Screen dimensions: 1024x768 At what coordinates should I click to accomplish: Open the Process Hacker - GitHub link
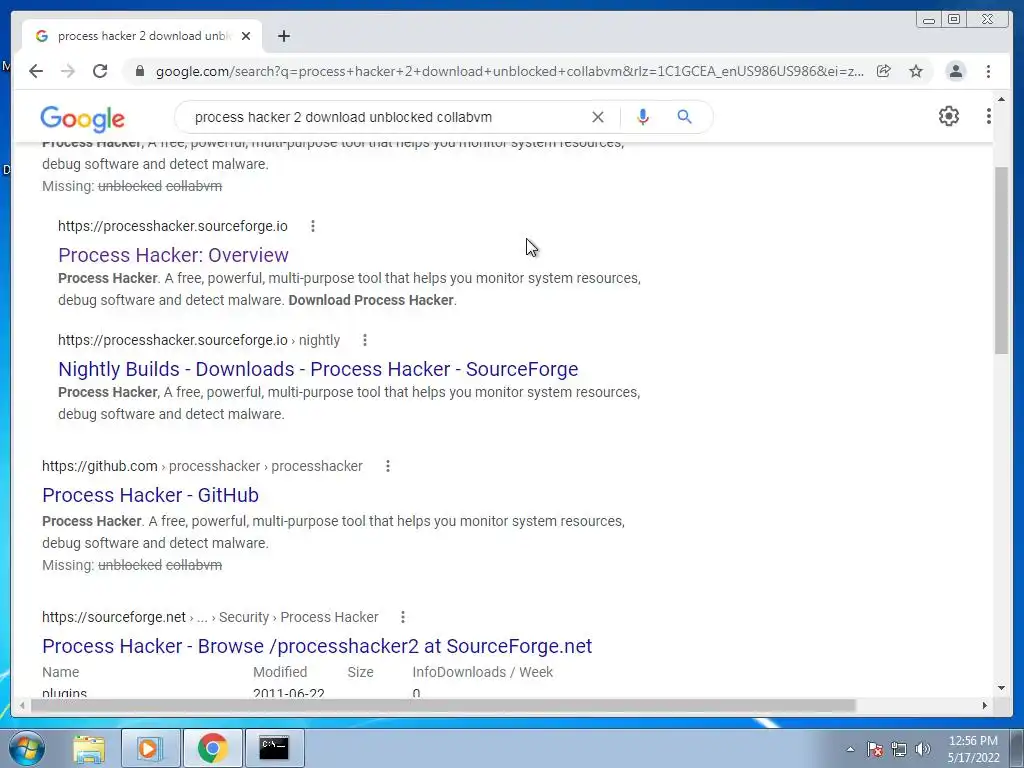point(150,495)
